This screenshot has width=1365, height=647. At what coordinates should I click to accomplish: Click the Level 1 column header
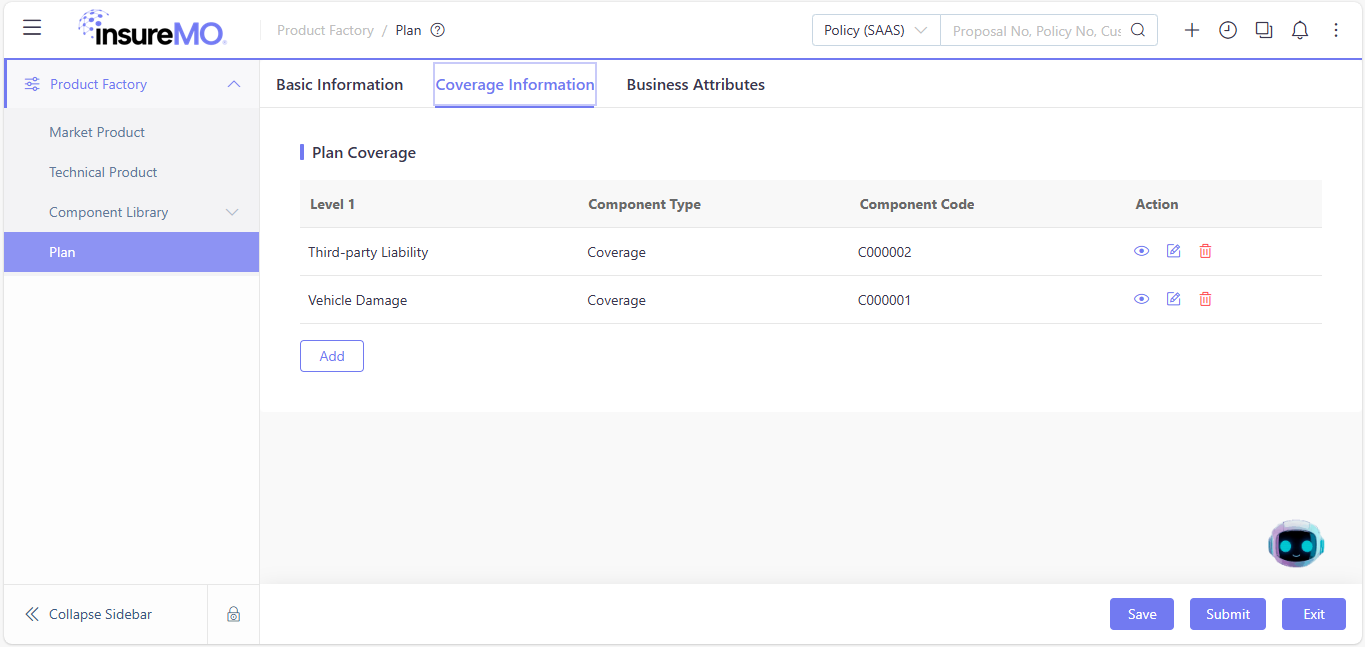[x=332, y=204]
